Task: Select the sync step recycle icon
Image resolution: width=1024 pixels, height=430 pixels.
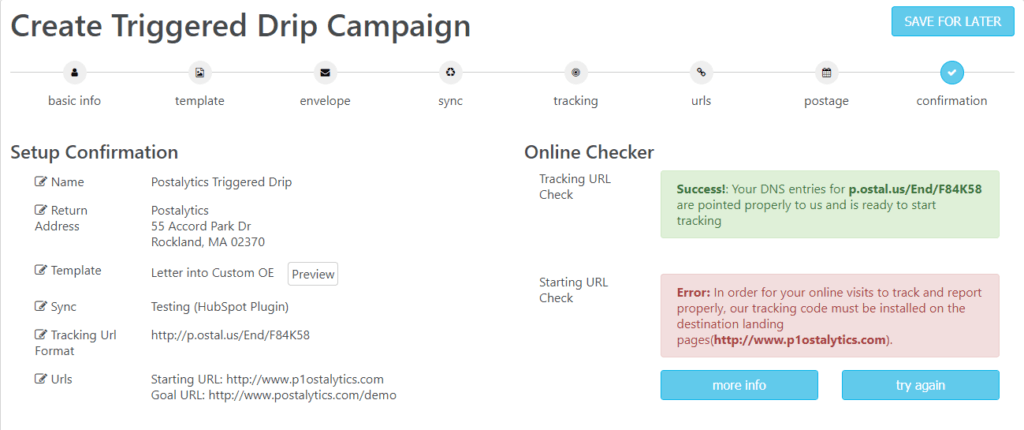Action: coord(451,73)
